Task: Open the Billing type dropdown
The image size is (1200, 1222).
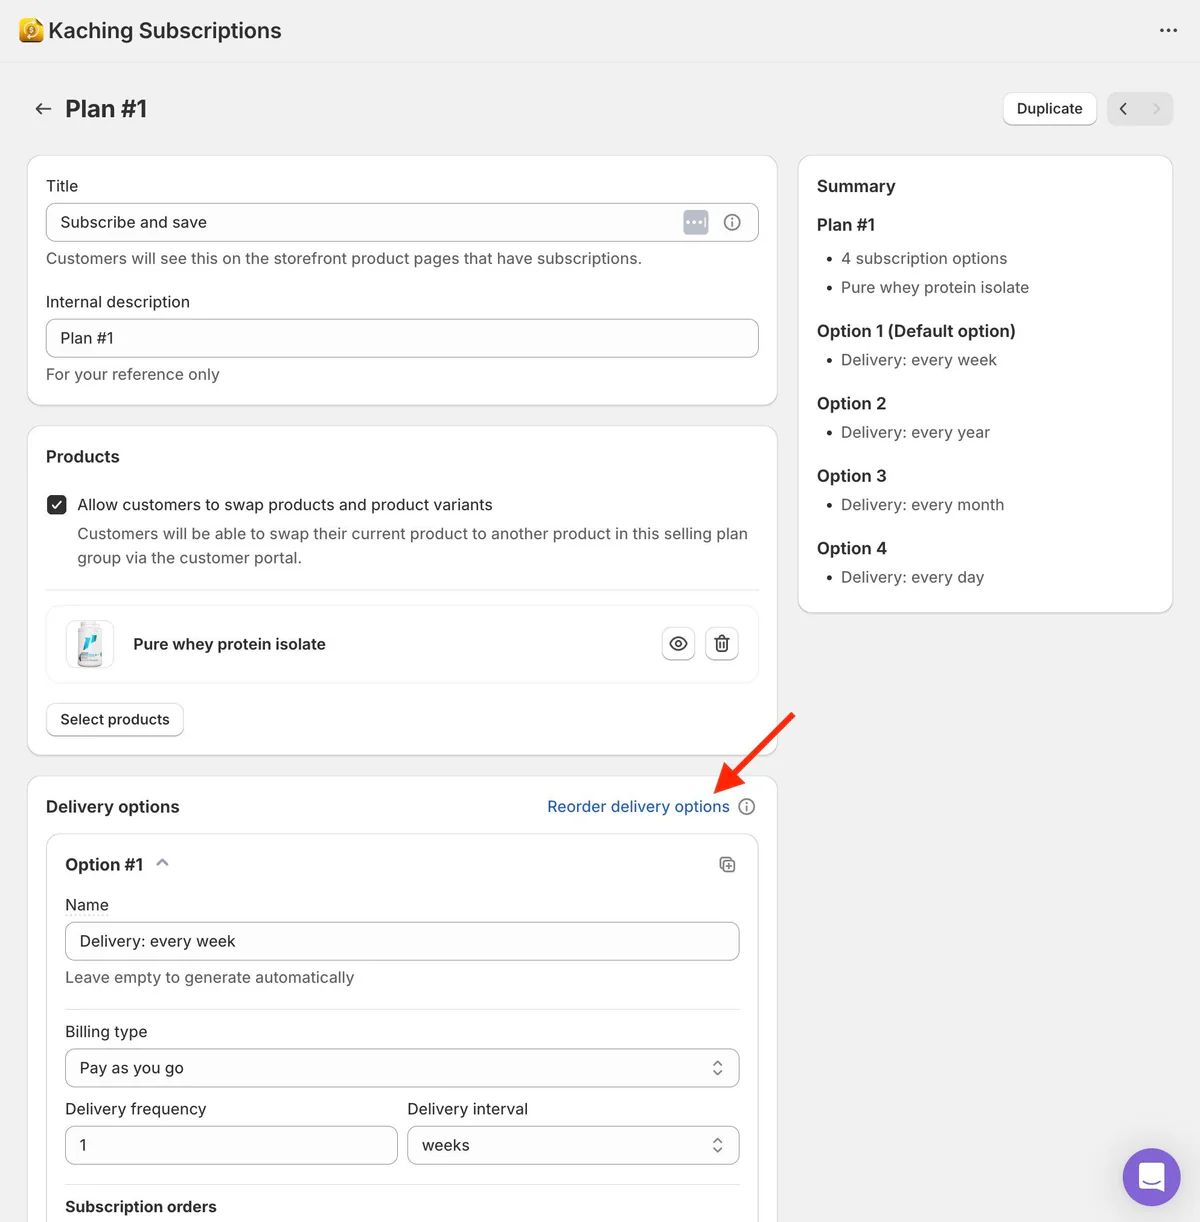Action: (402, 1068)
